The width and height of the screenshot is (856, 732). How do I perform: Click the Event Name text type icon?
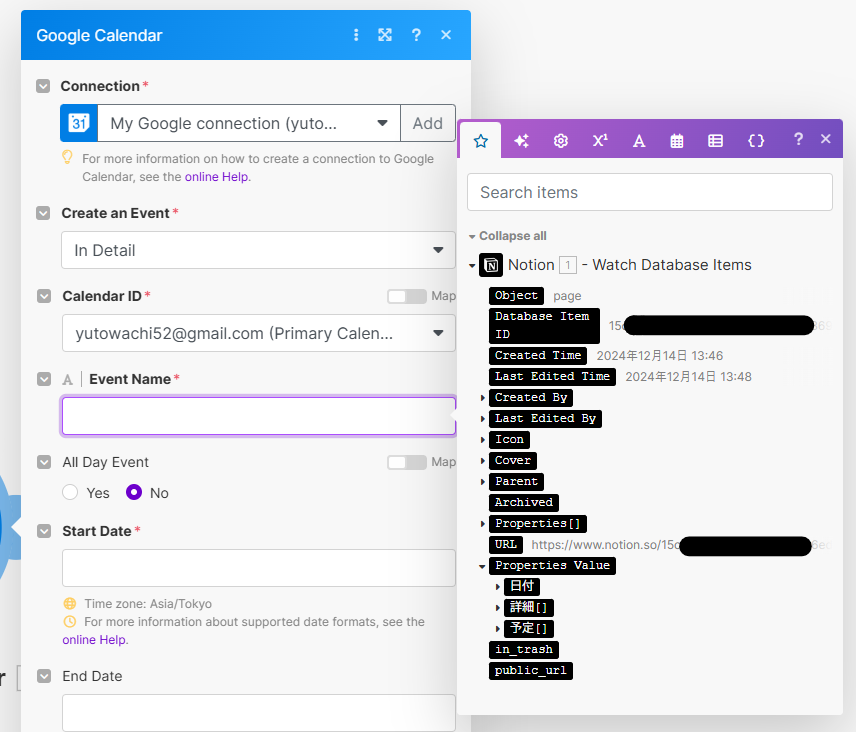pyautogui.click(x=68, y=379)
